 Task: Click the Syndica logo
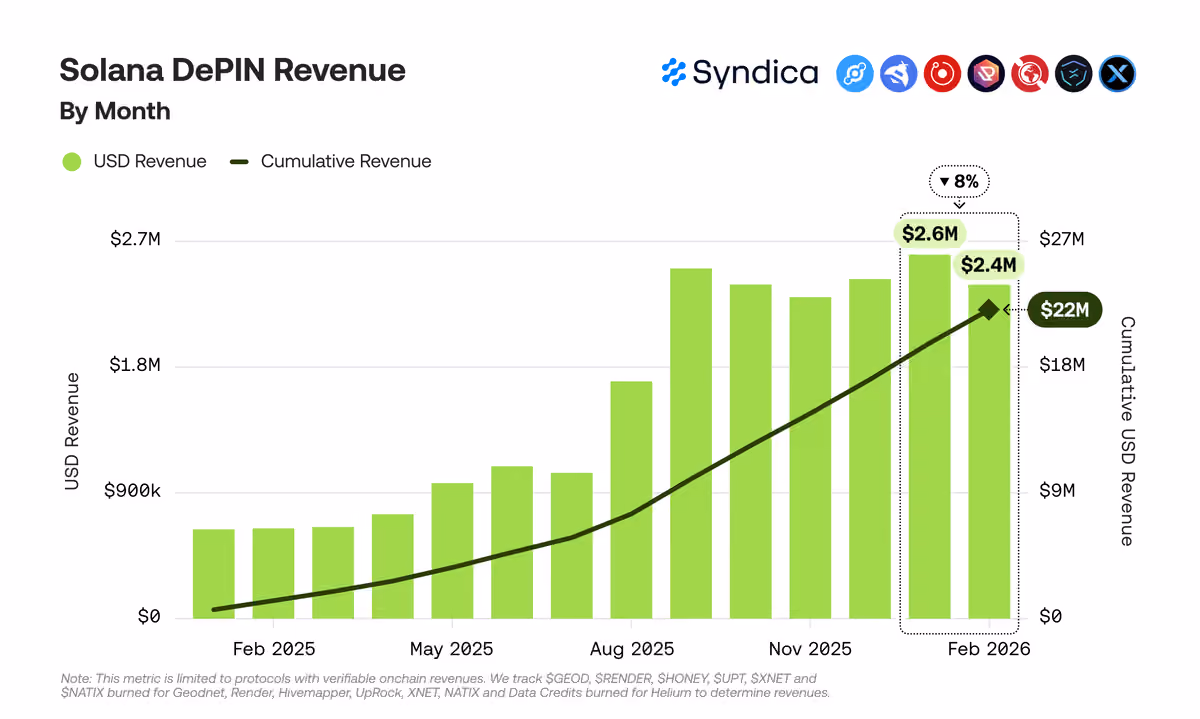(x=739, y=73)
